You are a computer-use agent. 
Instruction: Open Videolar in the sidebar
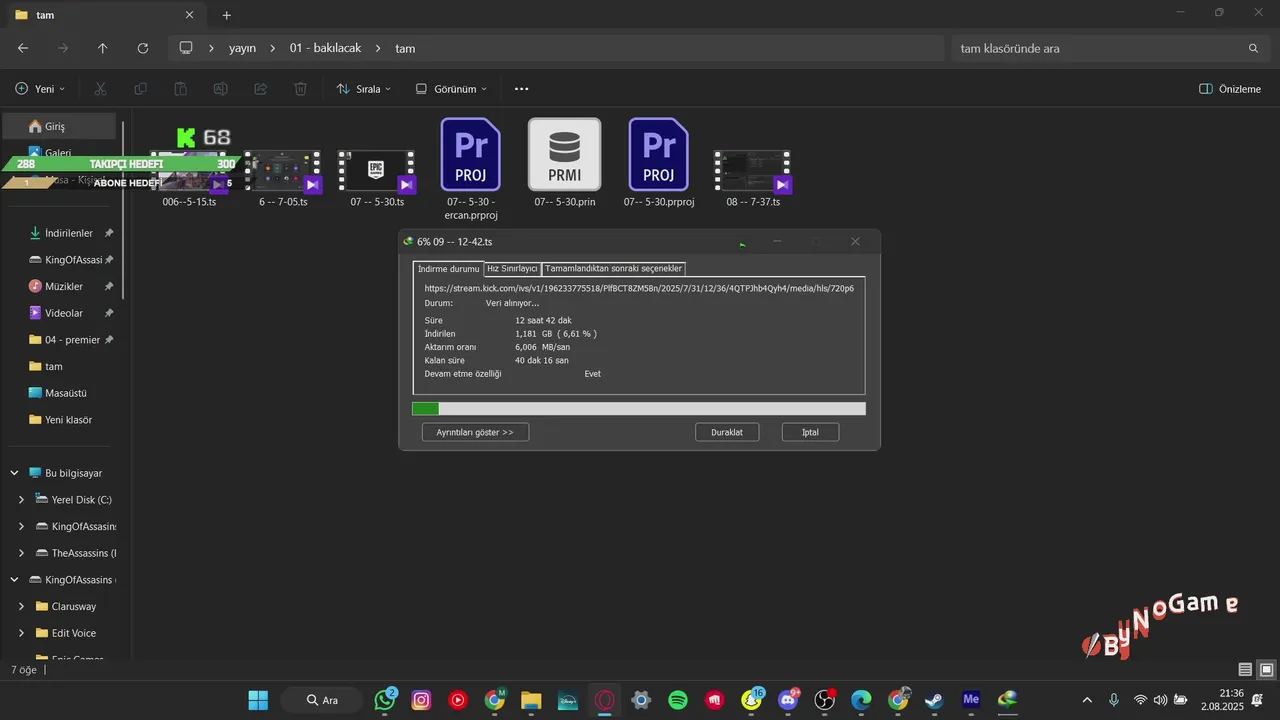coord(62,313)
